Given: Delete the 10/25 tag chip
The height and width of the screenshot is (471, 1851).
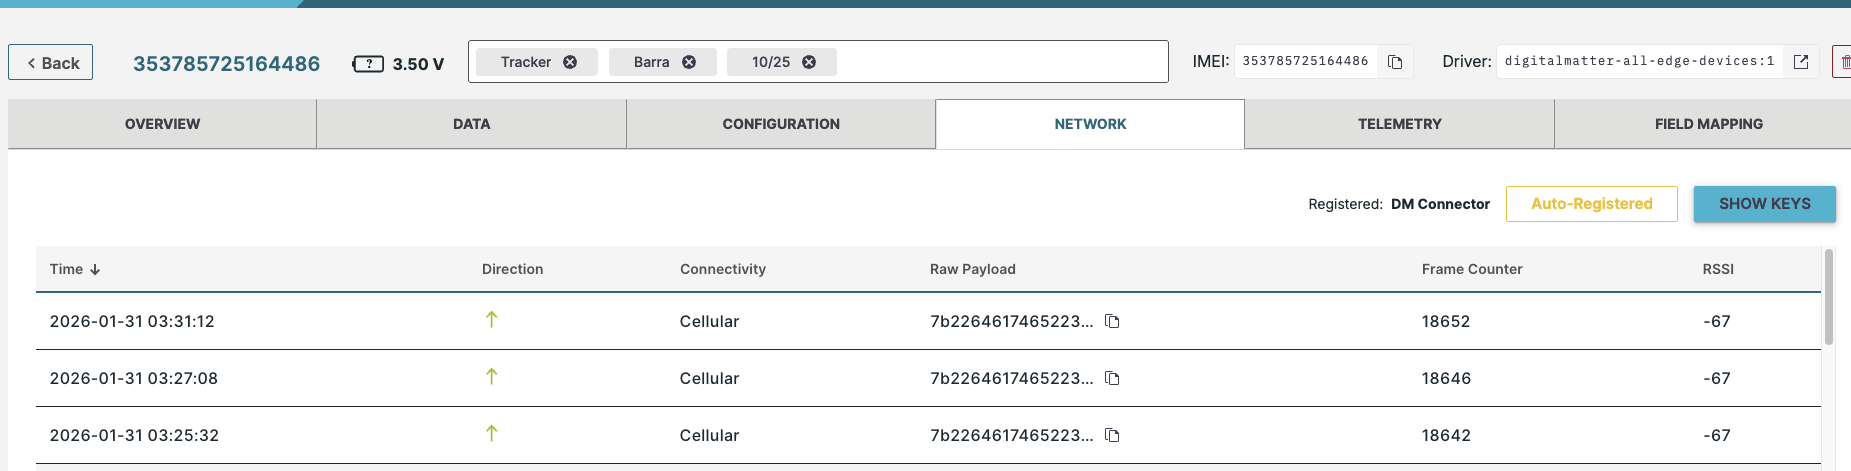Looking at the screenshot, I should click(809, 62).
